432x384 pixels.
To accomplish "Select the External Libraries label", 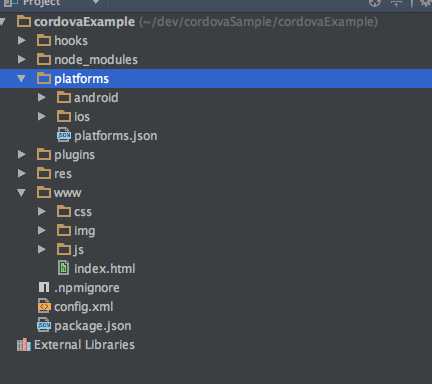I will (84, 345).
